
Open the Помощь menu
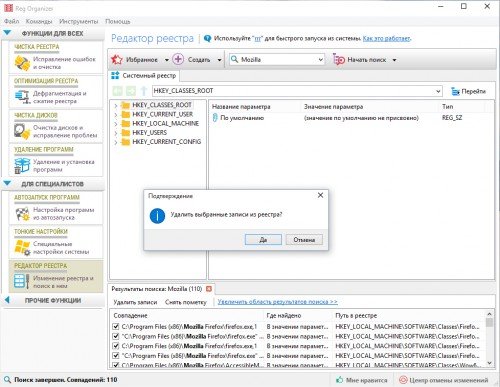click(118, 21)
